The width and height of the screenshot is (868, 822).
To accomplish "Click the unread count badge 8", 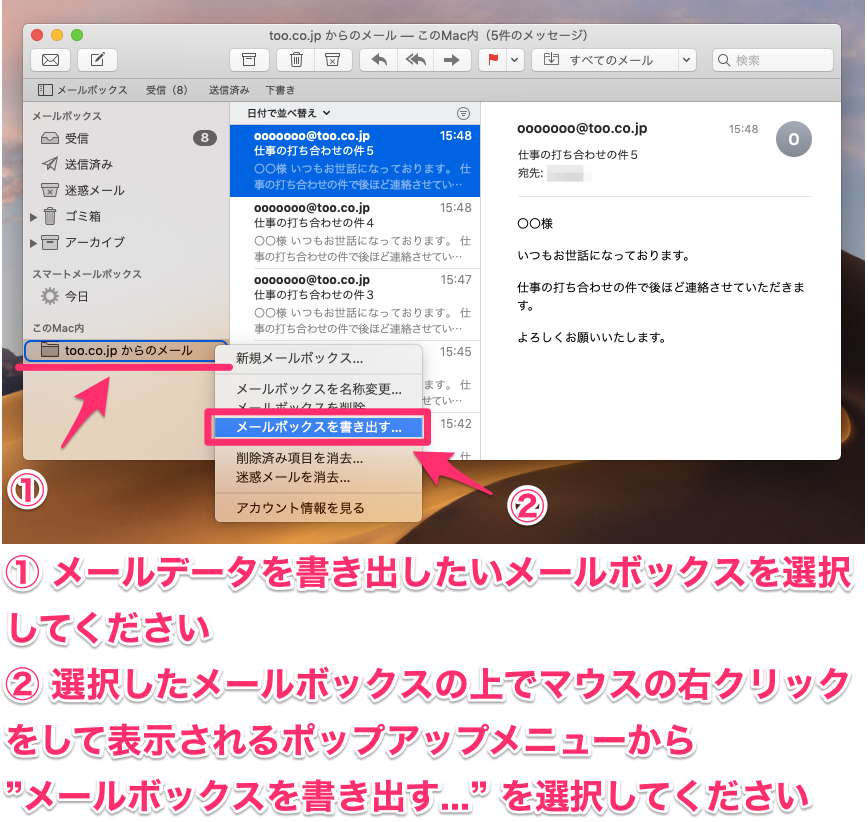I will tap(204, 138).
